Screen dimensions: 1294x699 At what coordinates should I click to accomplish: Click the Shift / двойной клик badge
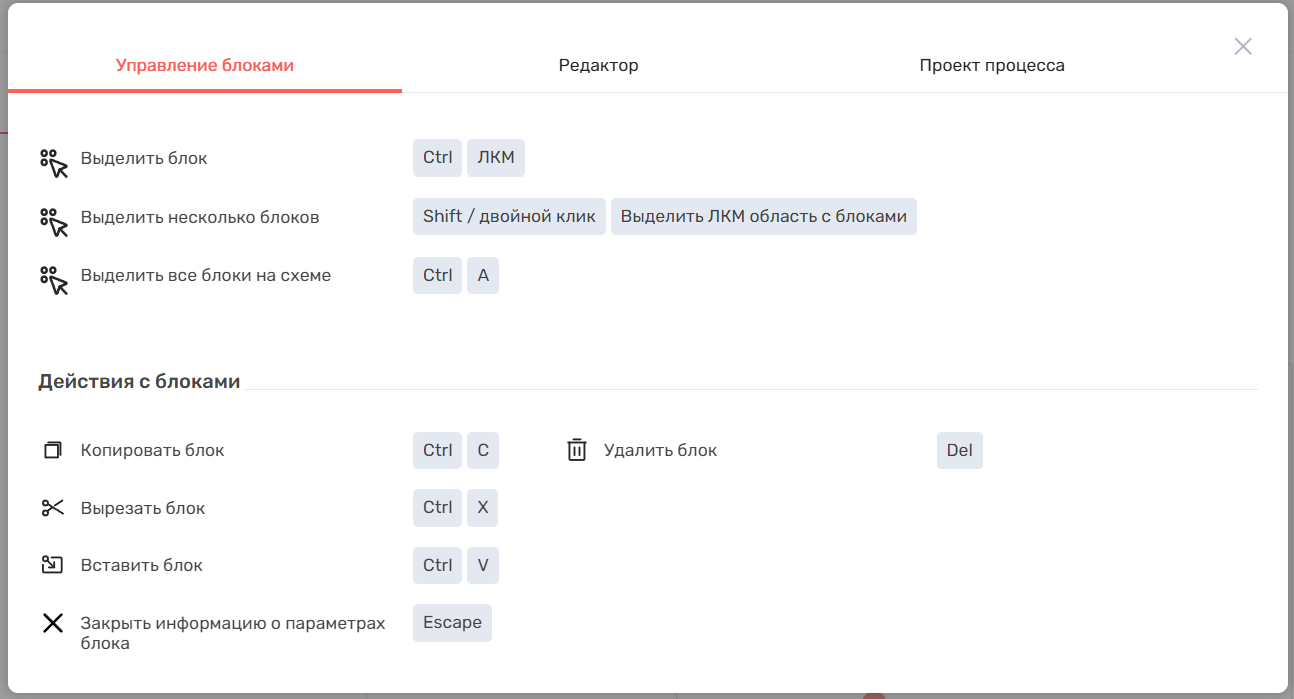click(509, 216)
